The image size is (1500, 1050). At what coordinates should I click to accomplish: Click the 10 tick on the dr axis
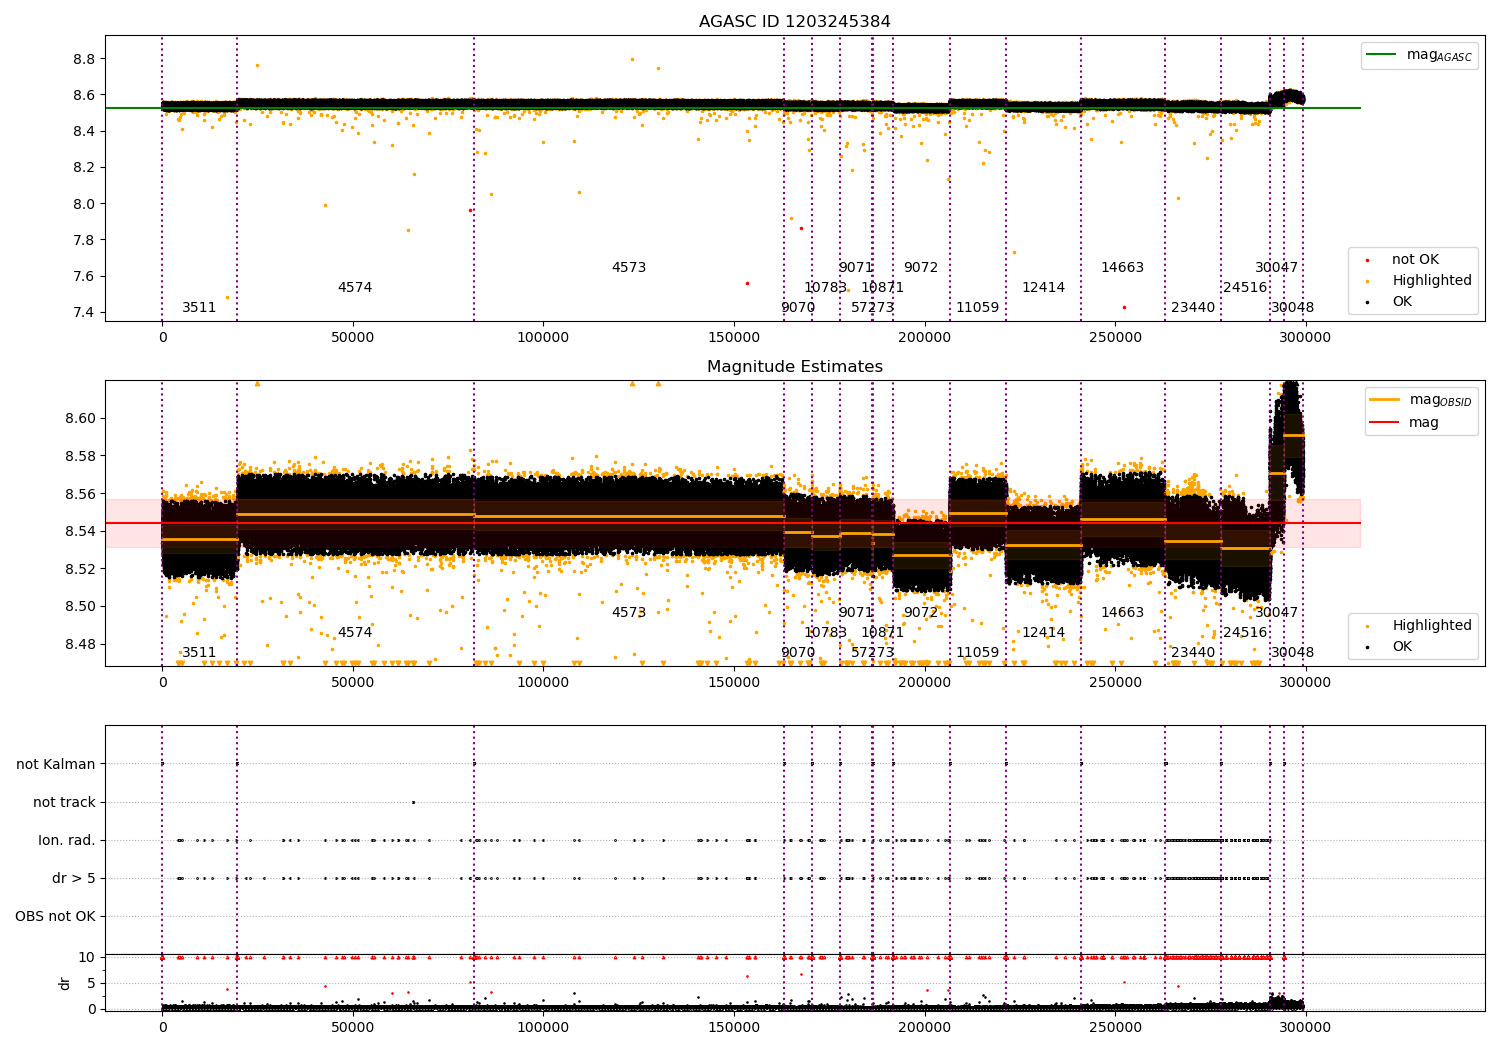point(87,958)
